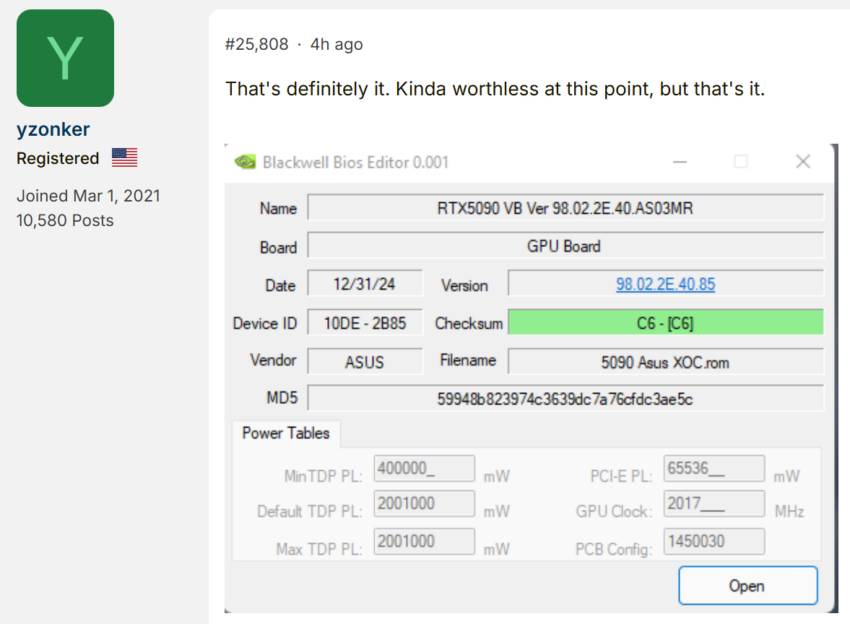Click the PCB Config field
Image resolution: width=850 pixels, height=624 pixels.
[713, 541]
